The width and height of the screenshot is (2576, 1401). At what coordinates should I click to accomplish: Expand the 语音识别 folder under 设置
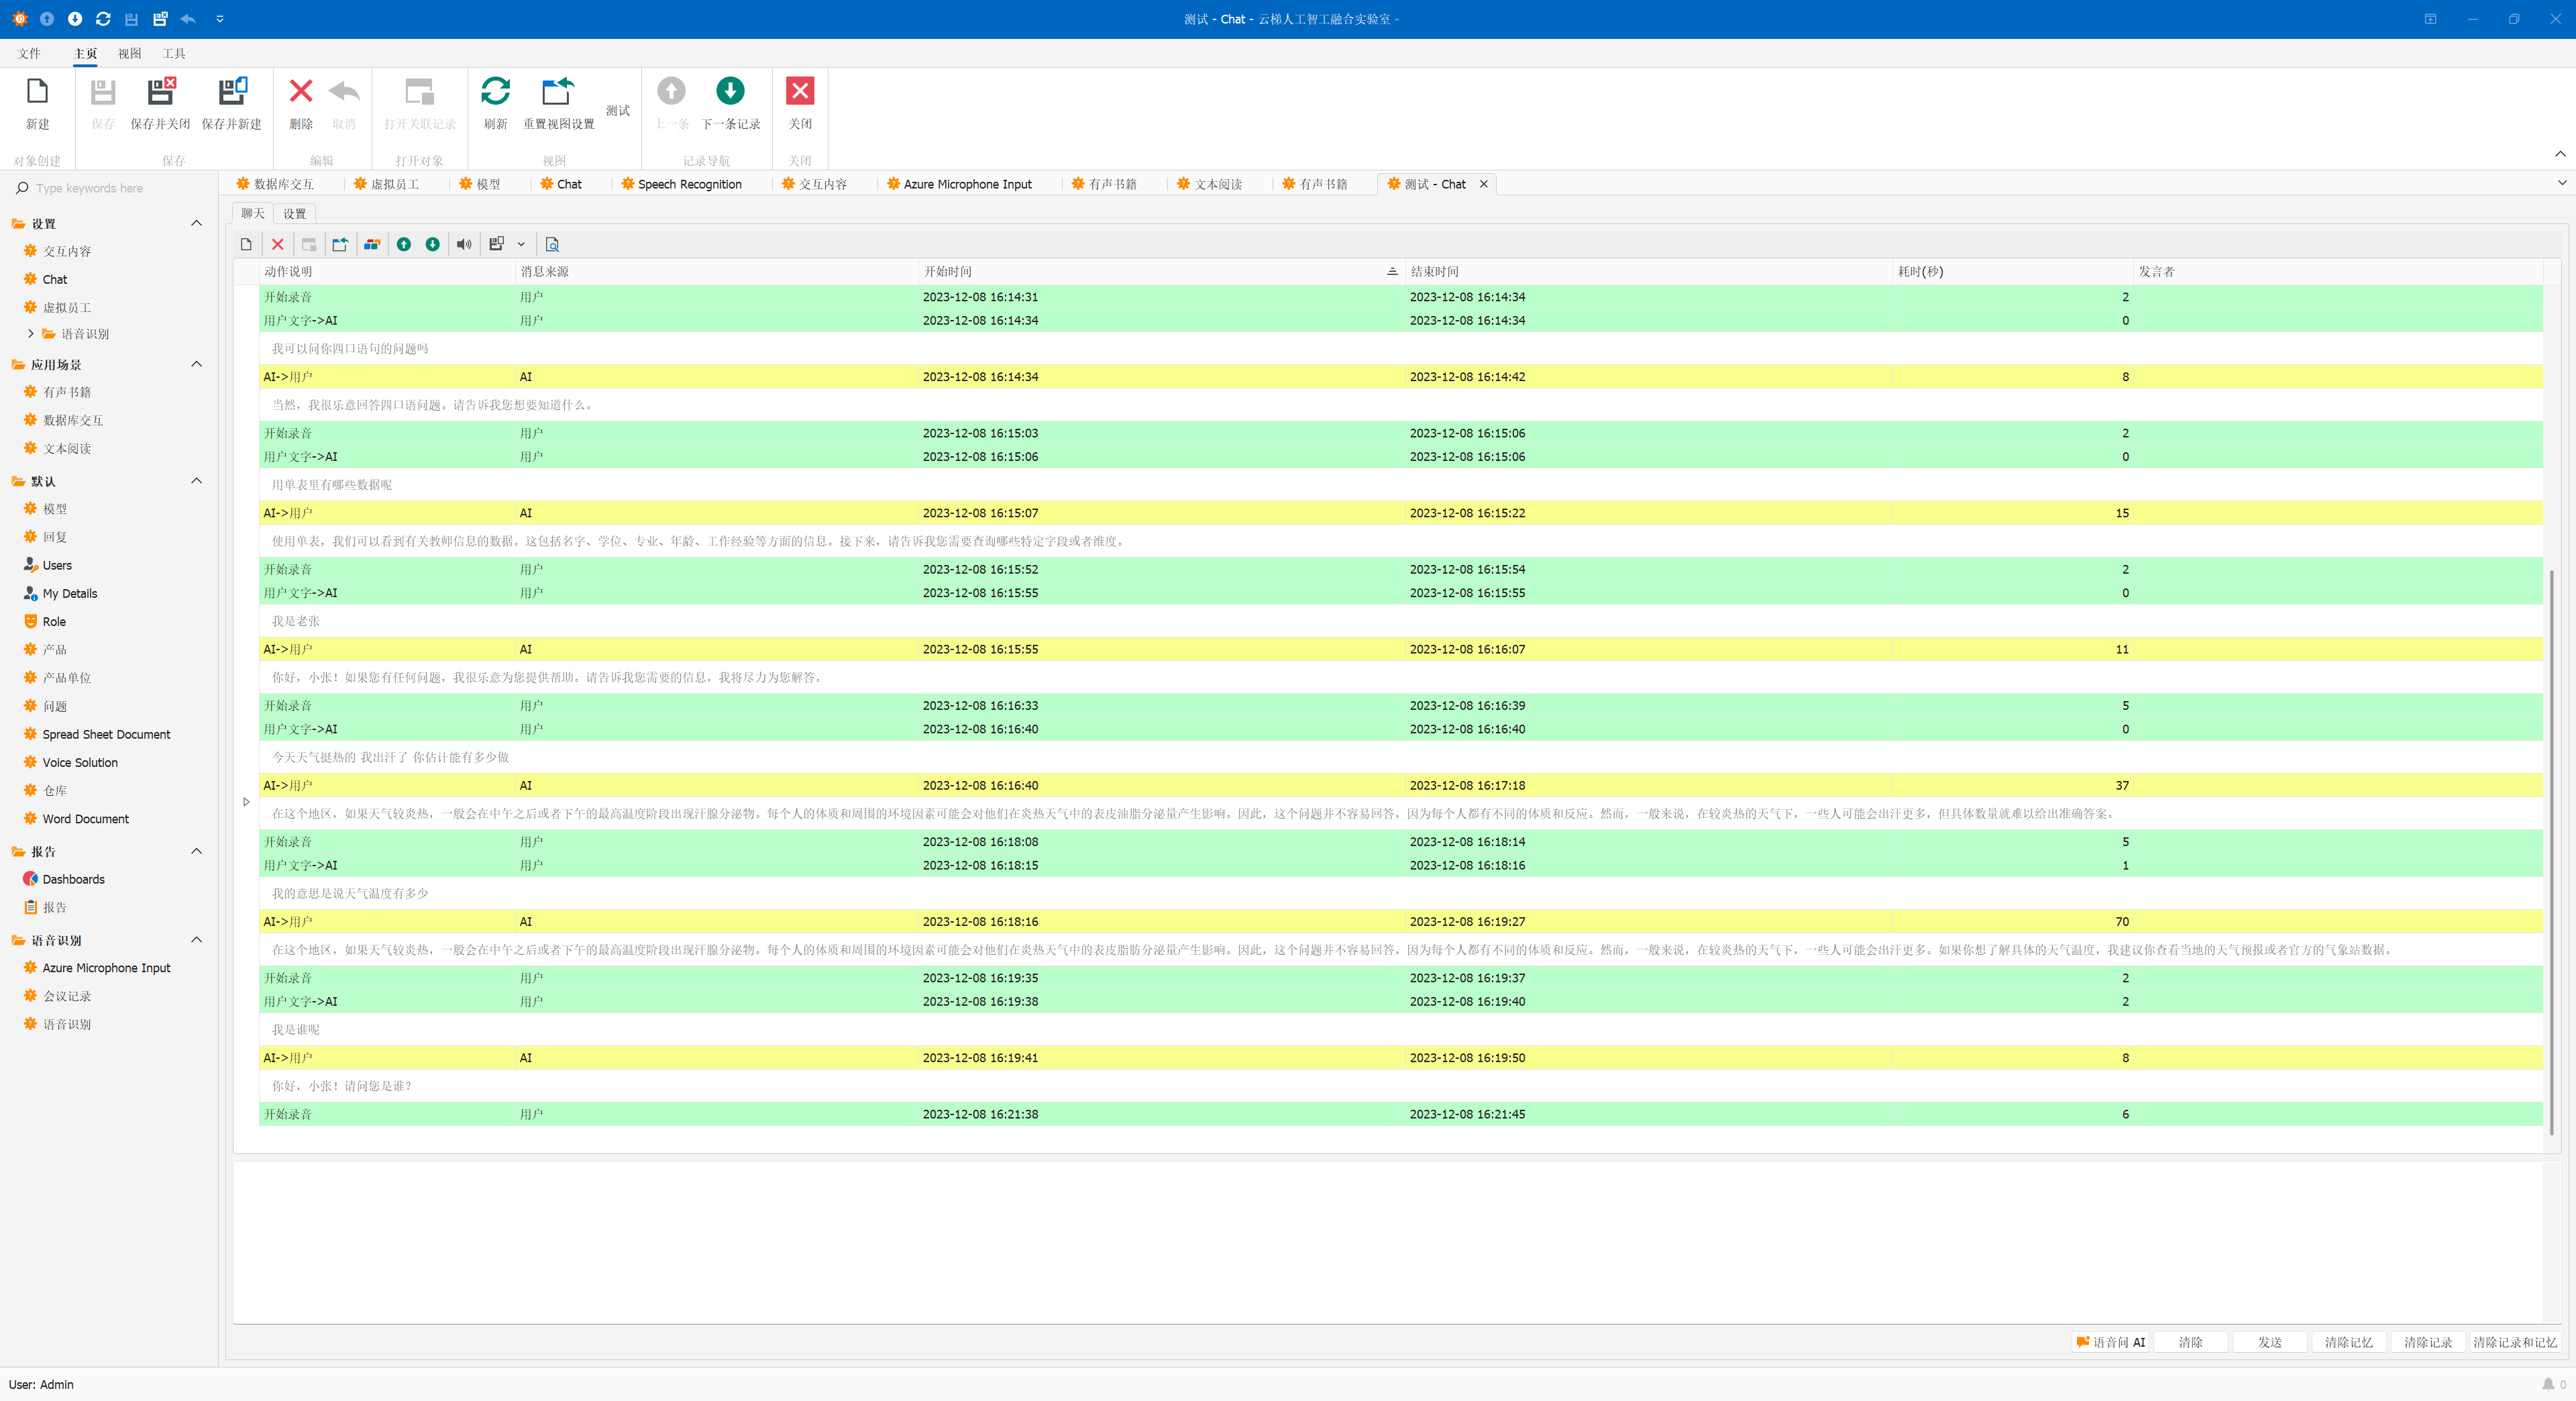click(31, 334)
